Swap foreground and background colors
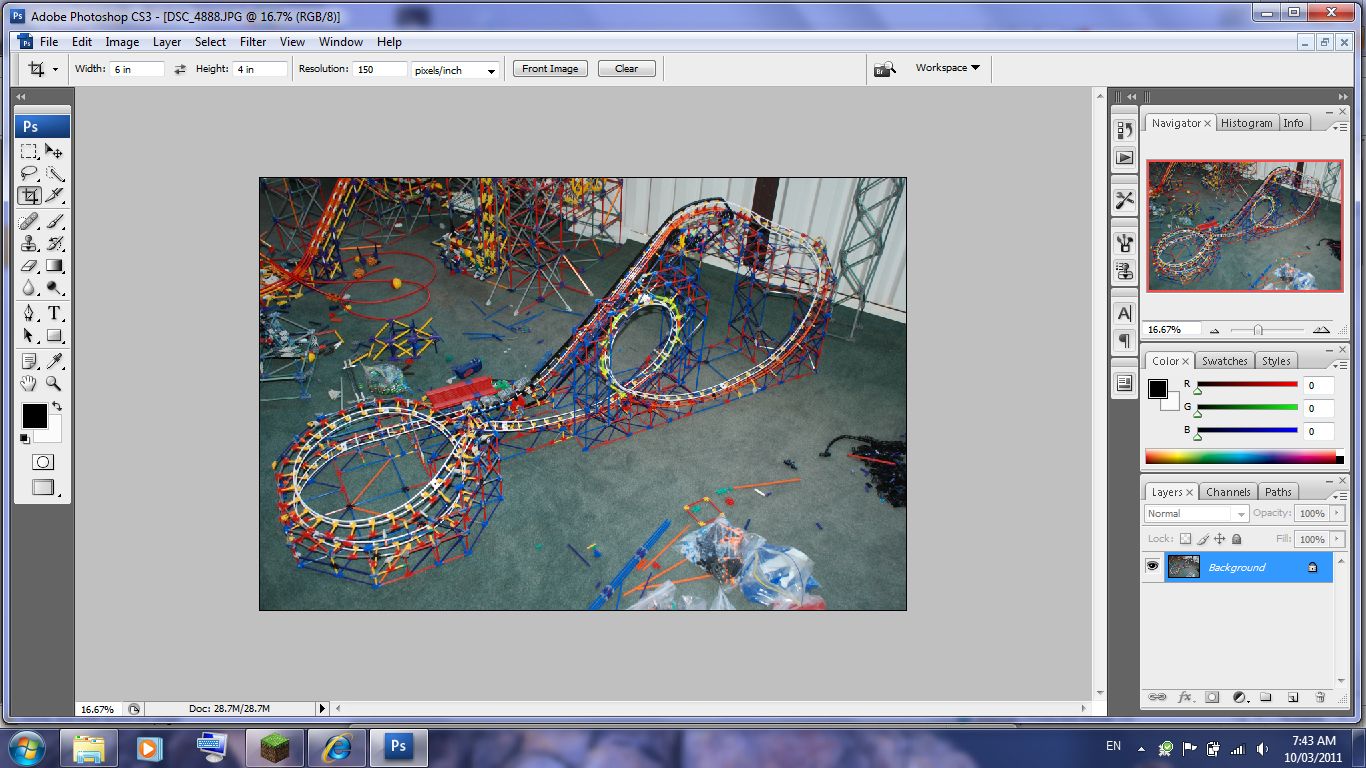This screenshot has height=768, width=1366. pos(57,406)
